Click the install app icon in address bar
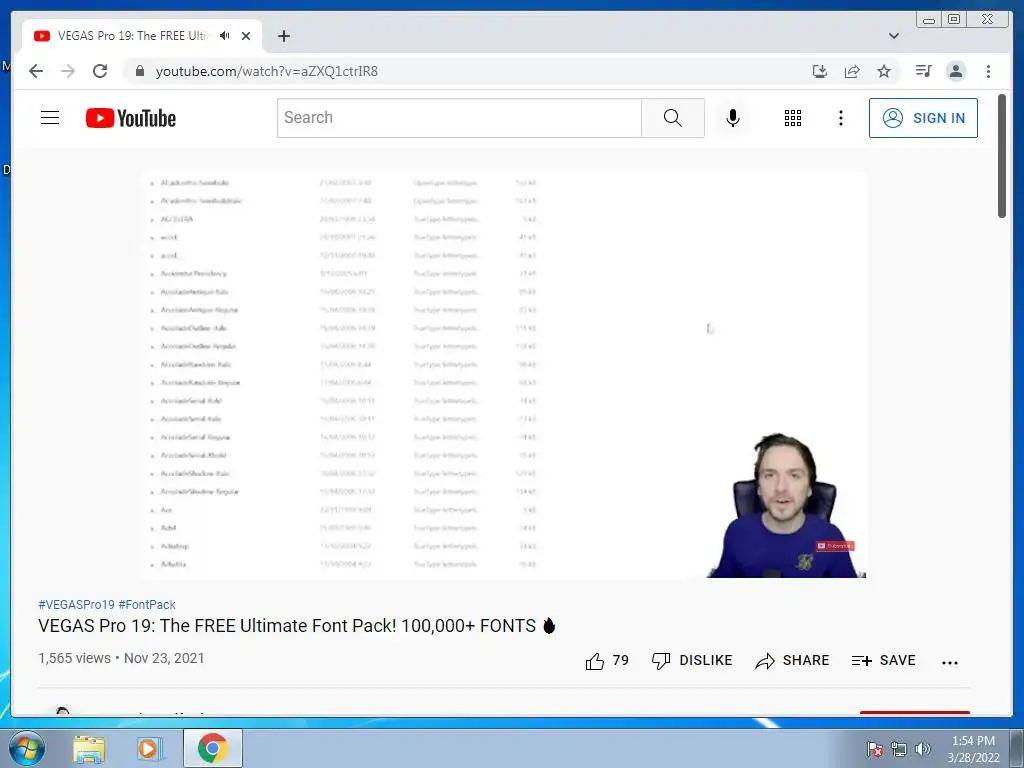The width and height of the screenshot is (1024, 768). point(820,71)
